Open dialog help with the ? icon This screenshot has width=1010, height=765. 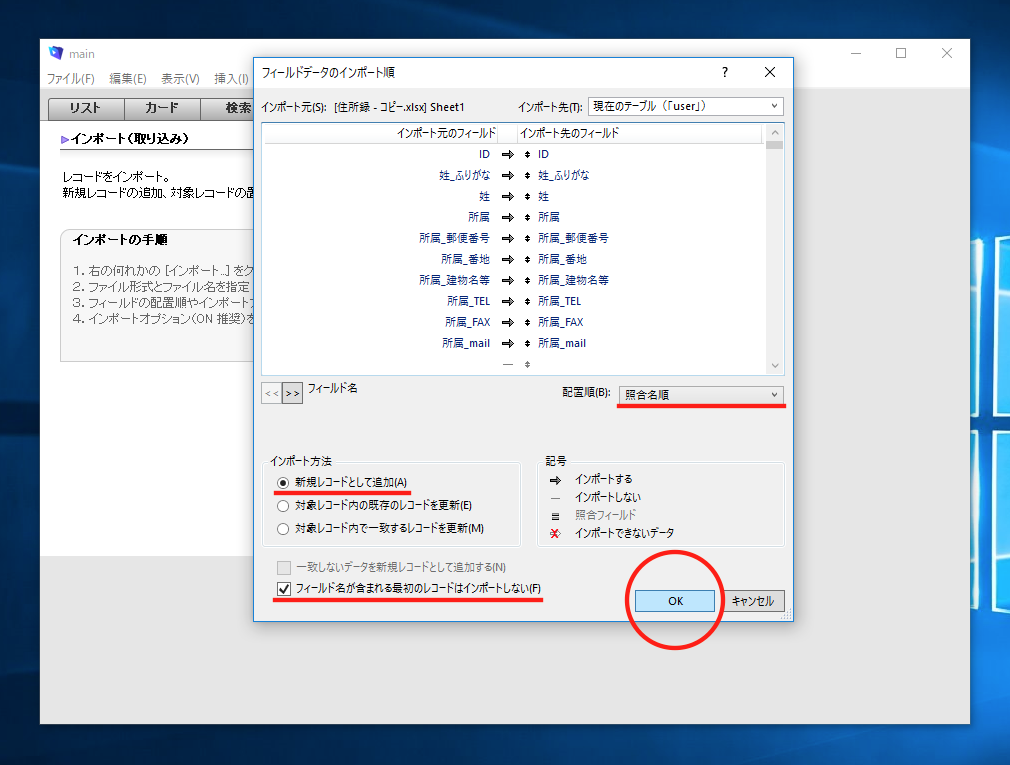725,72
